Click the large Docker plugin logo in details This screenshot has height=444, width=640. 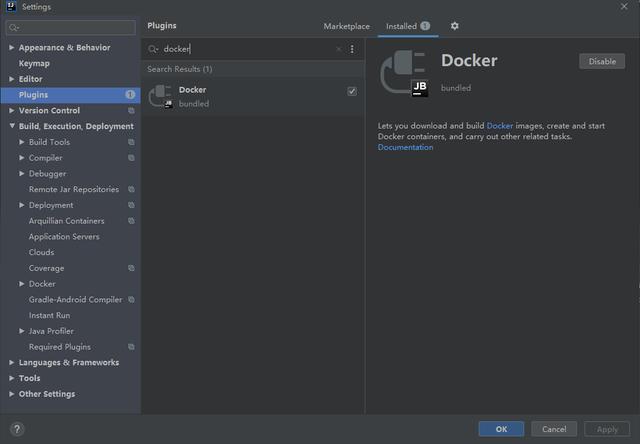tap(404, 73)
